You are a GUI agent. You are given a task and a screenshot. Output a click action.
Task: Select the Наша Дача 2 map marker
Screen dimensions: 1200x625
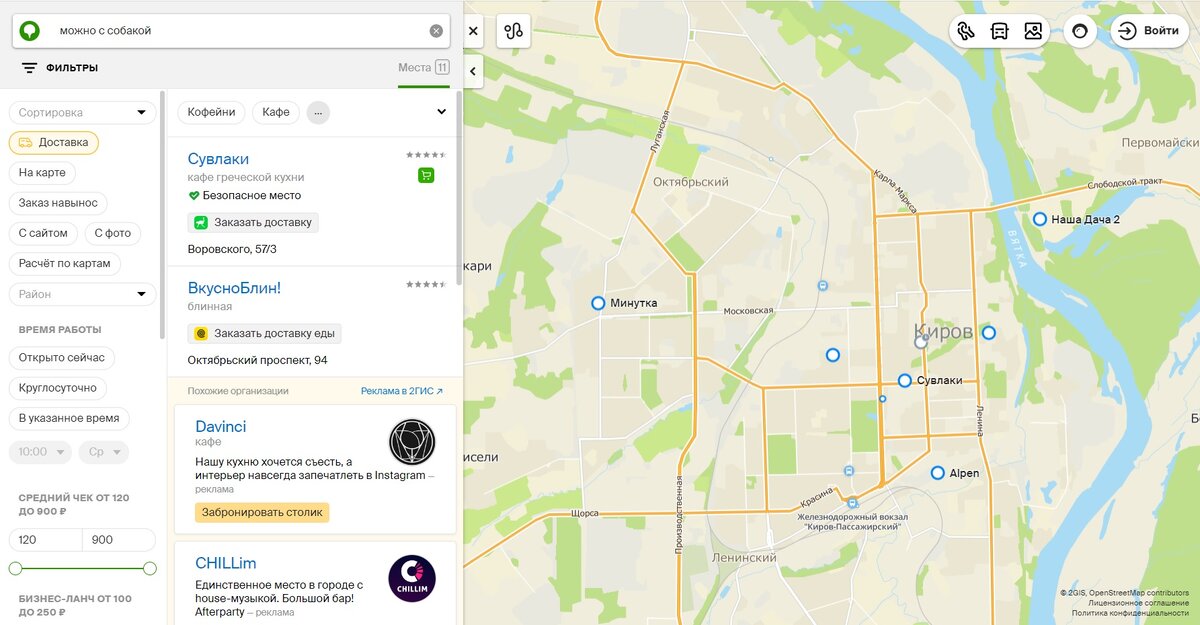tap(1040, 219)
